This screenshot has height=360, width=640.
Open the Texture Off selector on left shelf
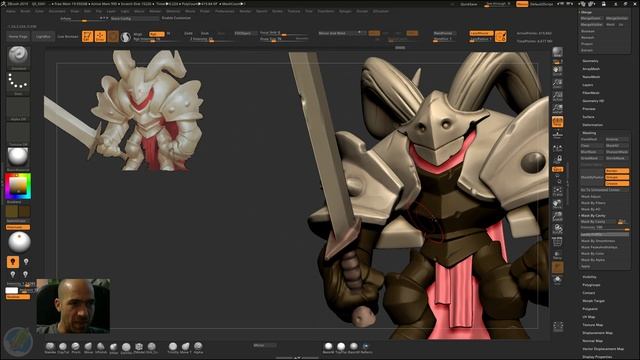coord(18,133)
